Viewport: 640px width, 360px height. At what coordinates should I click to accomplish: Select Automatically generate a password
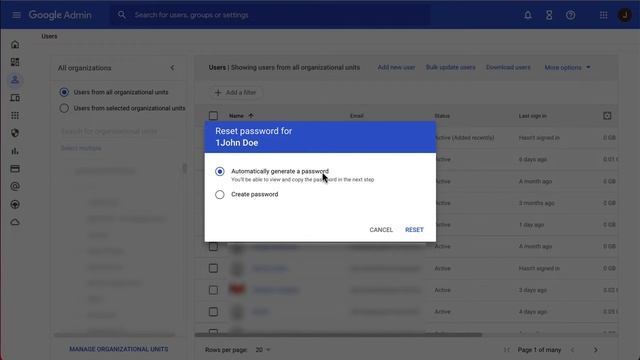click(220, 171)
